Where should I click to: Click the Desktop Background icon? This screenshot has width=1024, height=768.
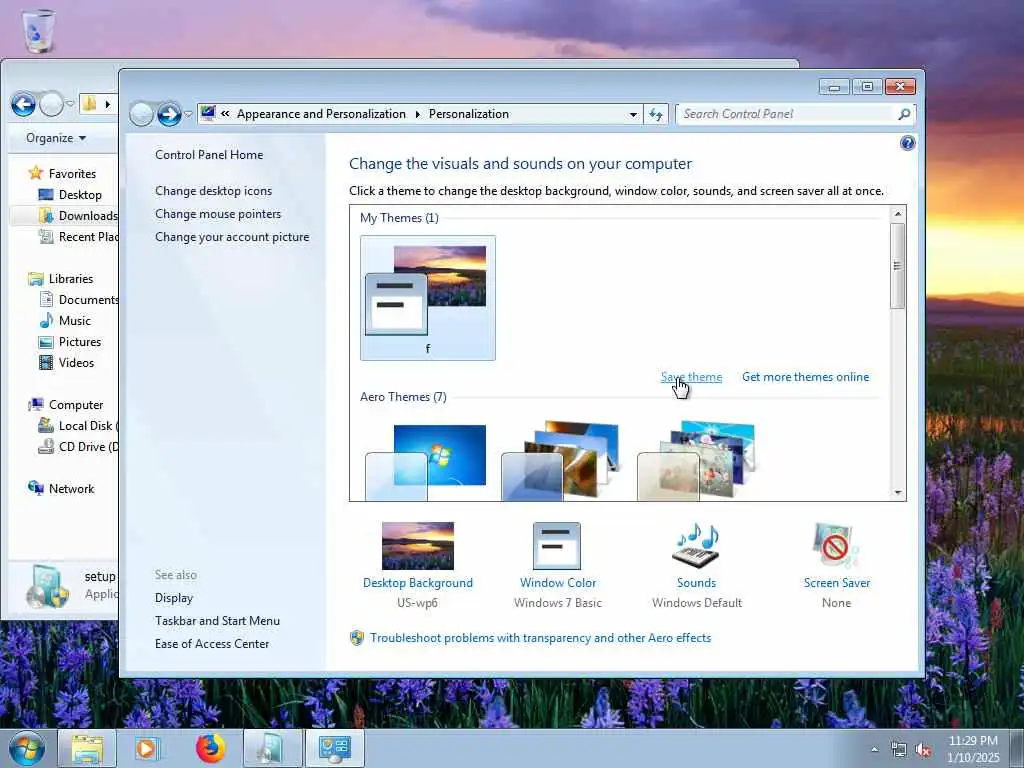point(418,546)
